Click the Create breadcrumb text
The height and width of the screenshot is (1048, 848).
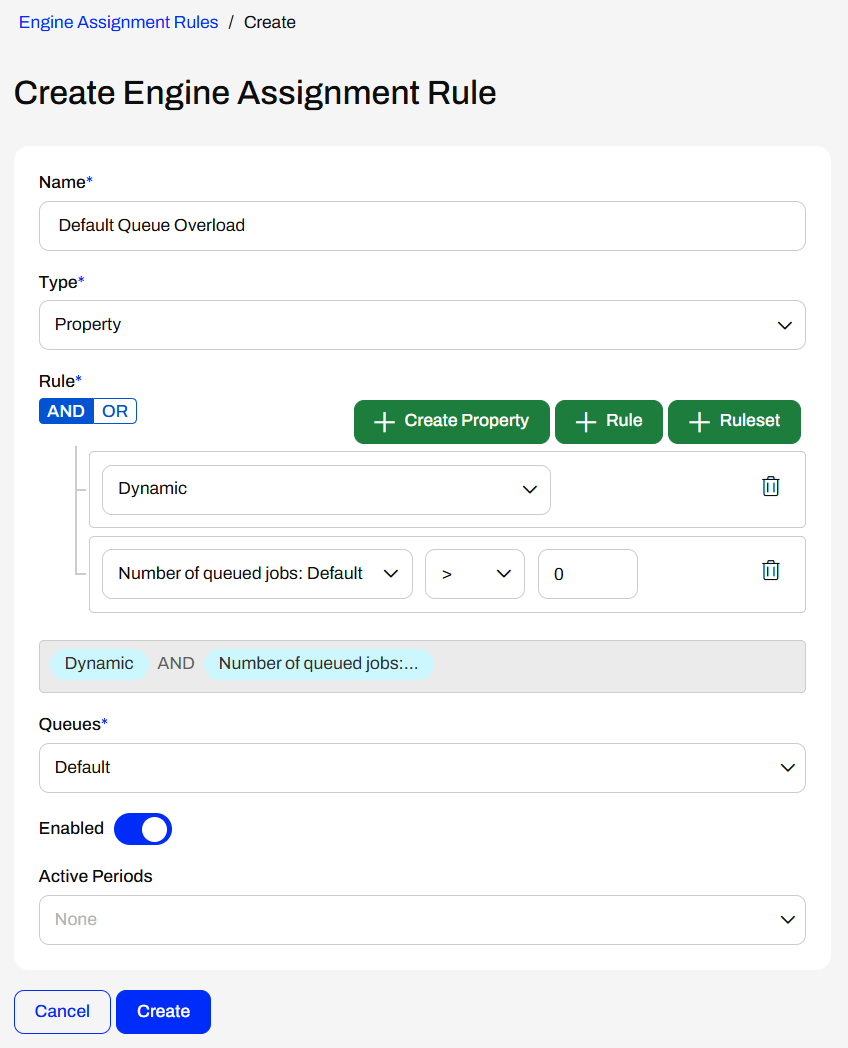pos(269,22)
